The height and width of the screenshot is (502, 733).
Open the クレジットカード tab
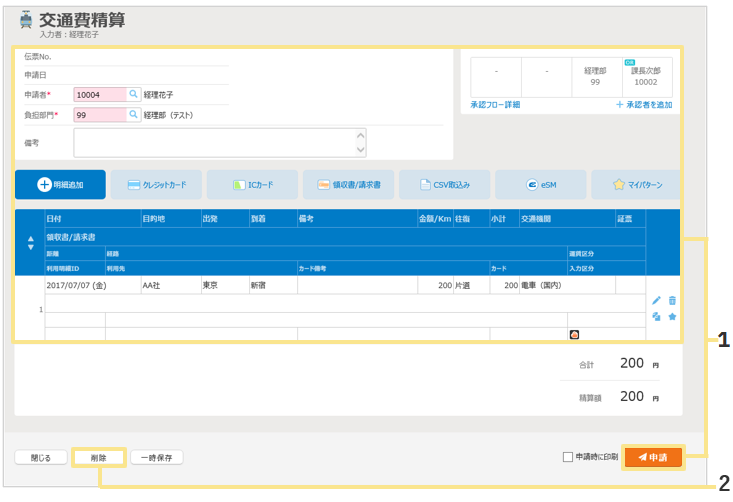pos(156,185)
